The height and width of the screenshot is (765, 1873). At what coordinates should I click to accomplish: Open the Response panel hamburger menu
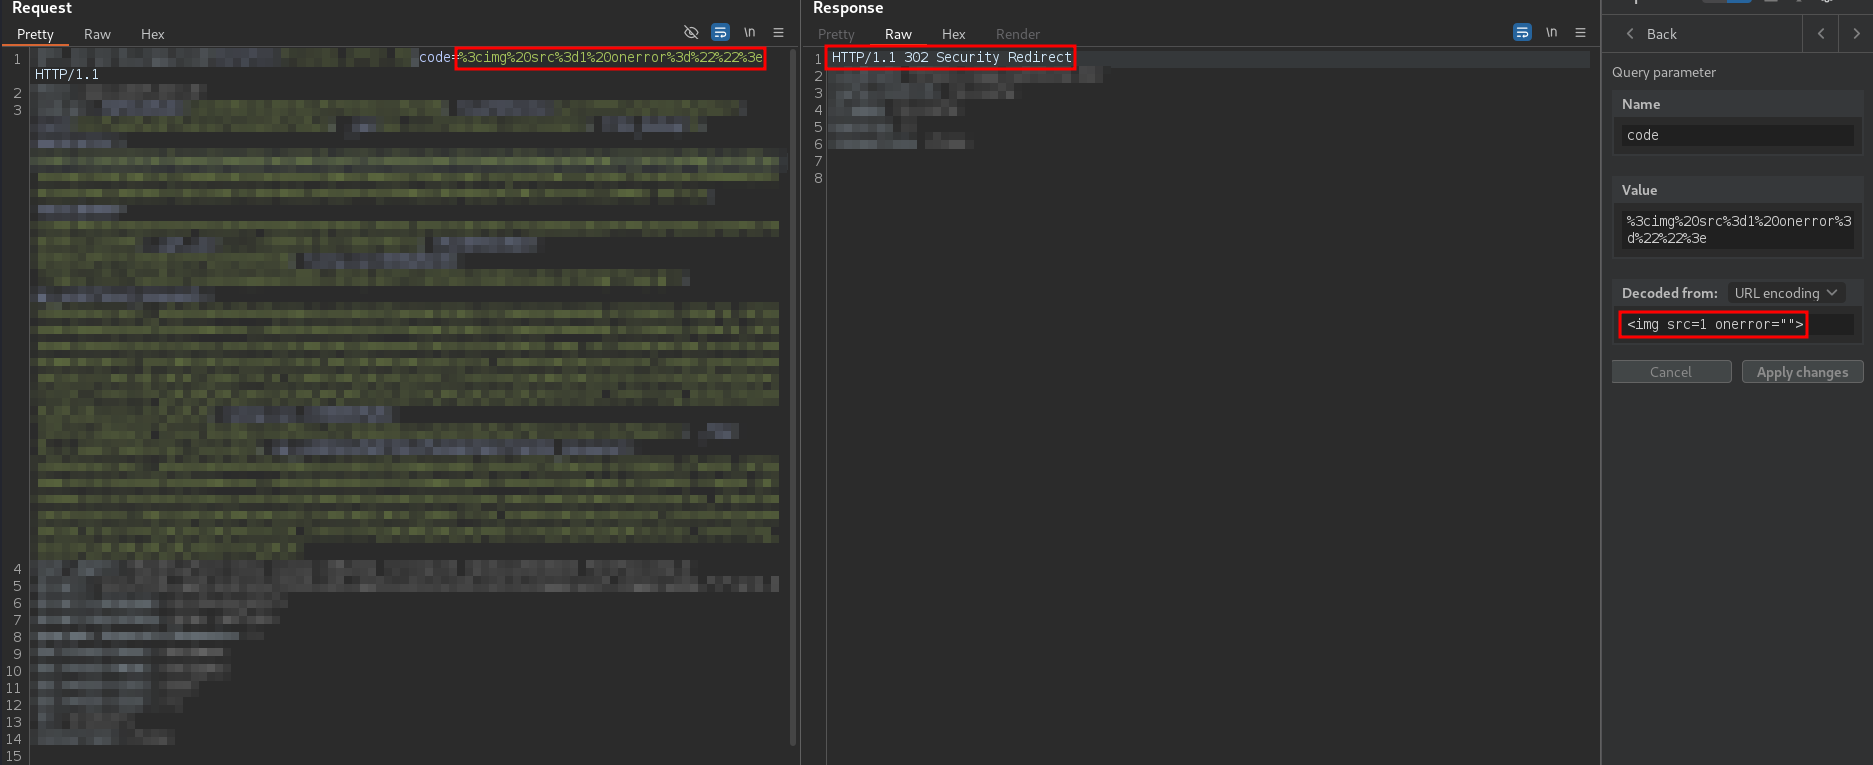click(x=1580, y=33)
